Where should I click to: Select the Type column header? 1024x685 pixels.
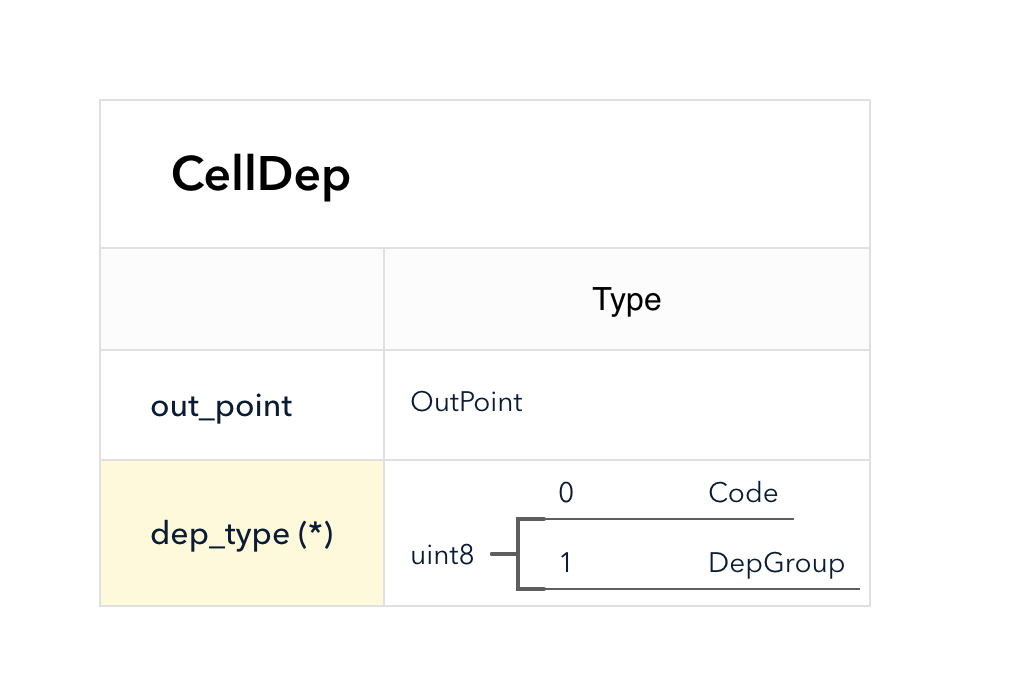click(627, 300)
